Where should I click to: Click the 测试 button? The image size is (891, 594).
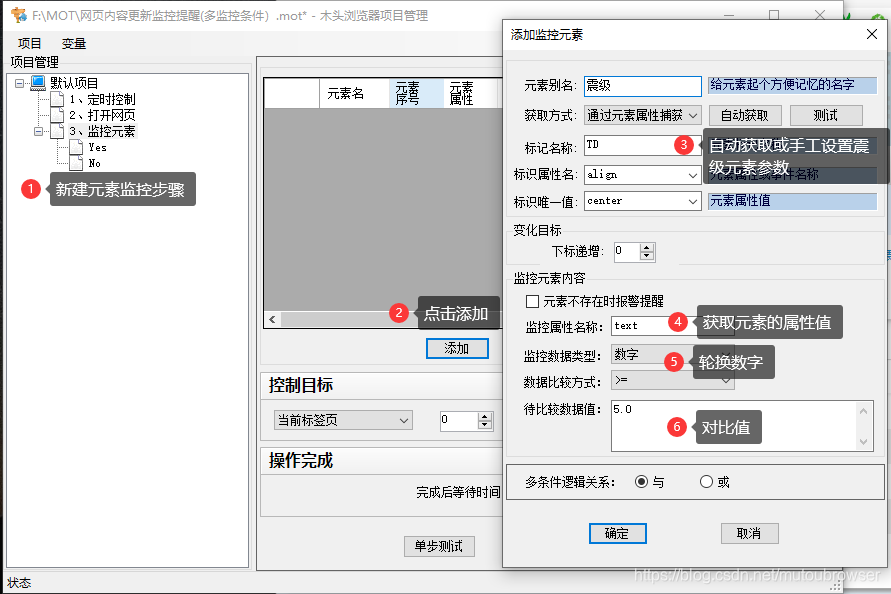[826, 115]
